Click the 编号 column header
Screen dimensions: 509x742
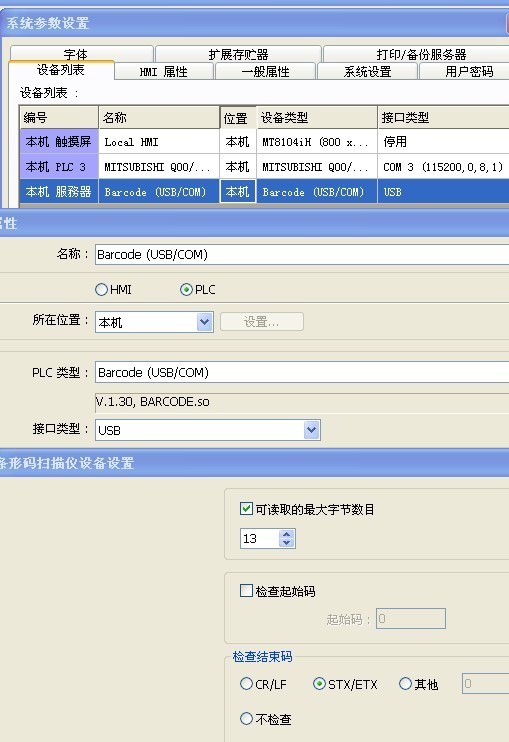59,117
